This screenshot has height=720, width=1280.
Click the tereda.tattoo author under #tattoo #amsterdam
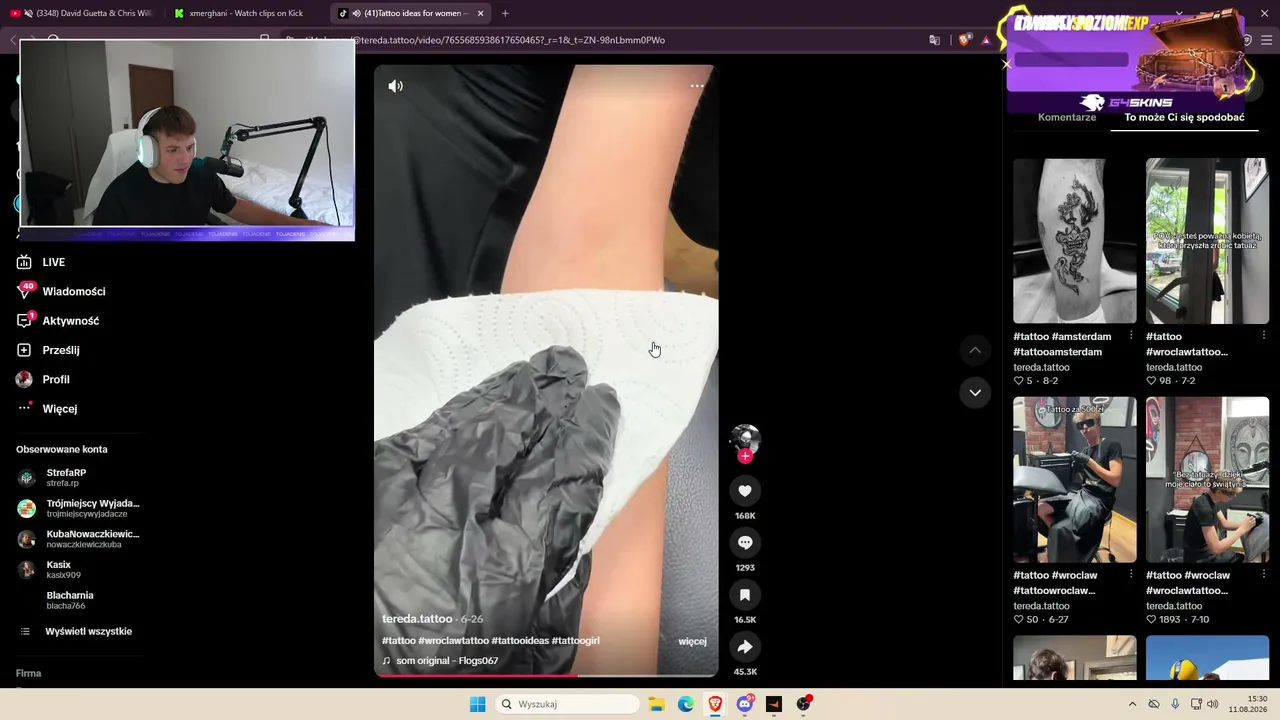(1041, 368)
